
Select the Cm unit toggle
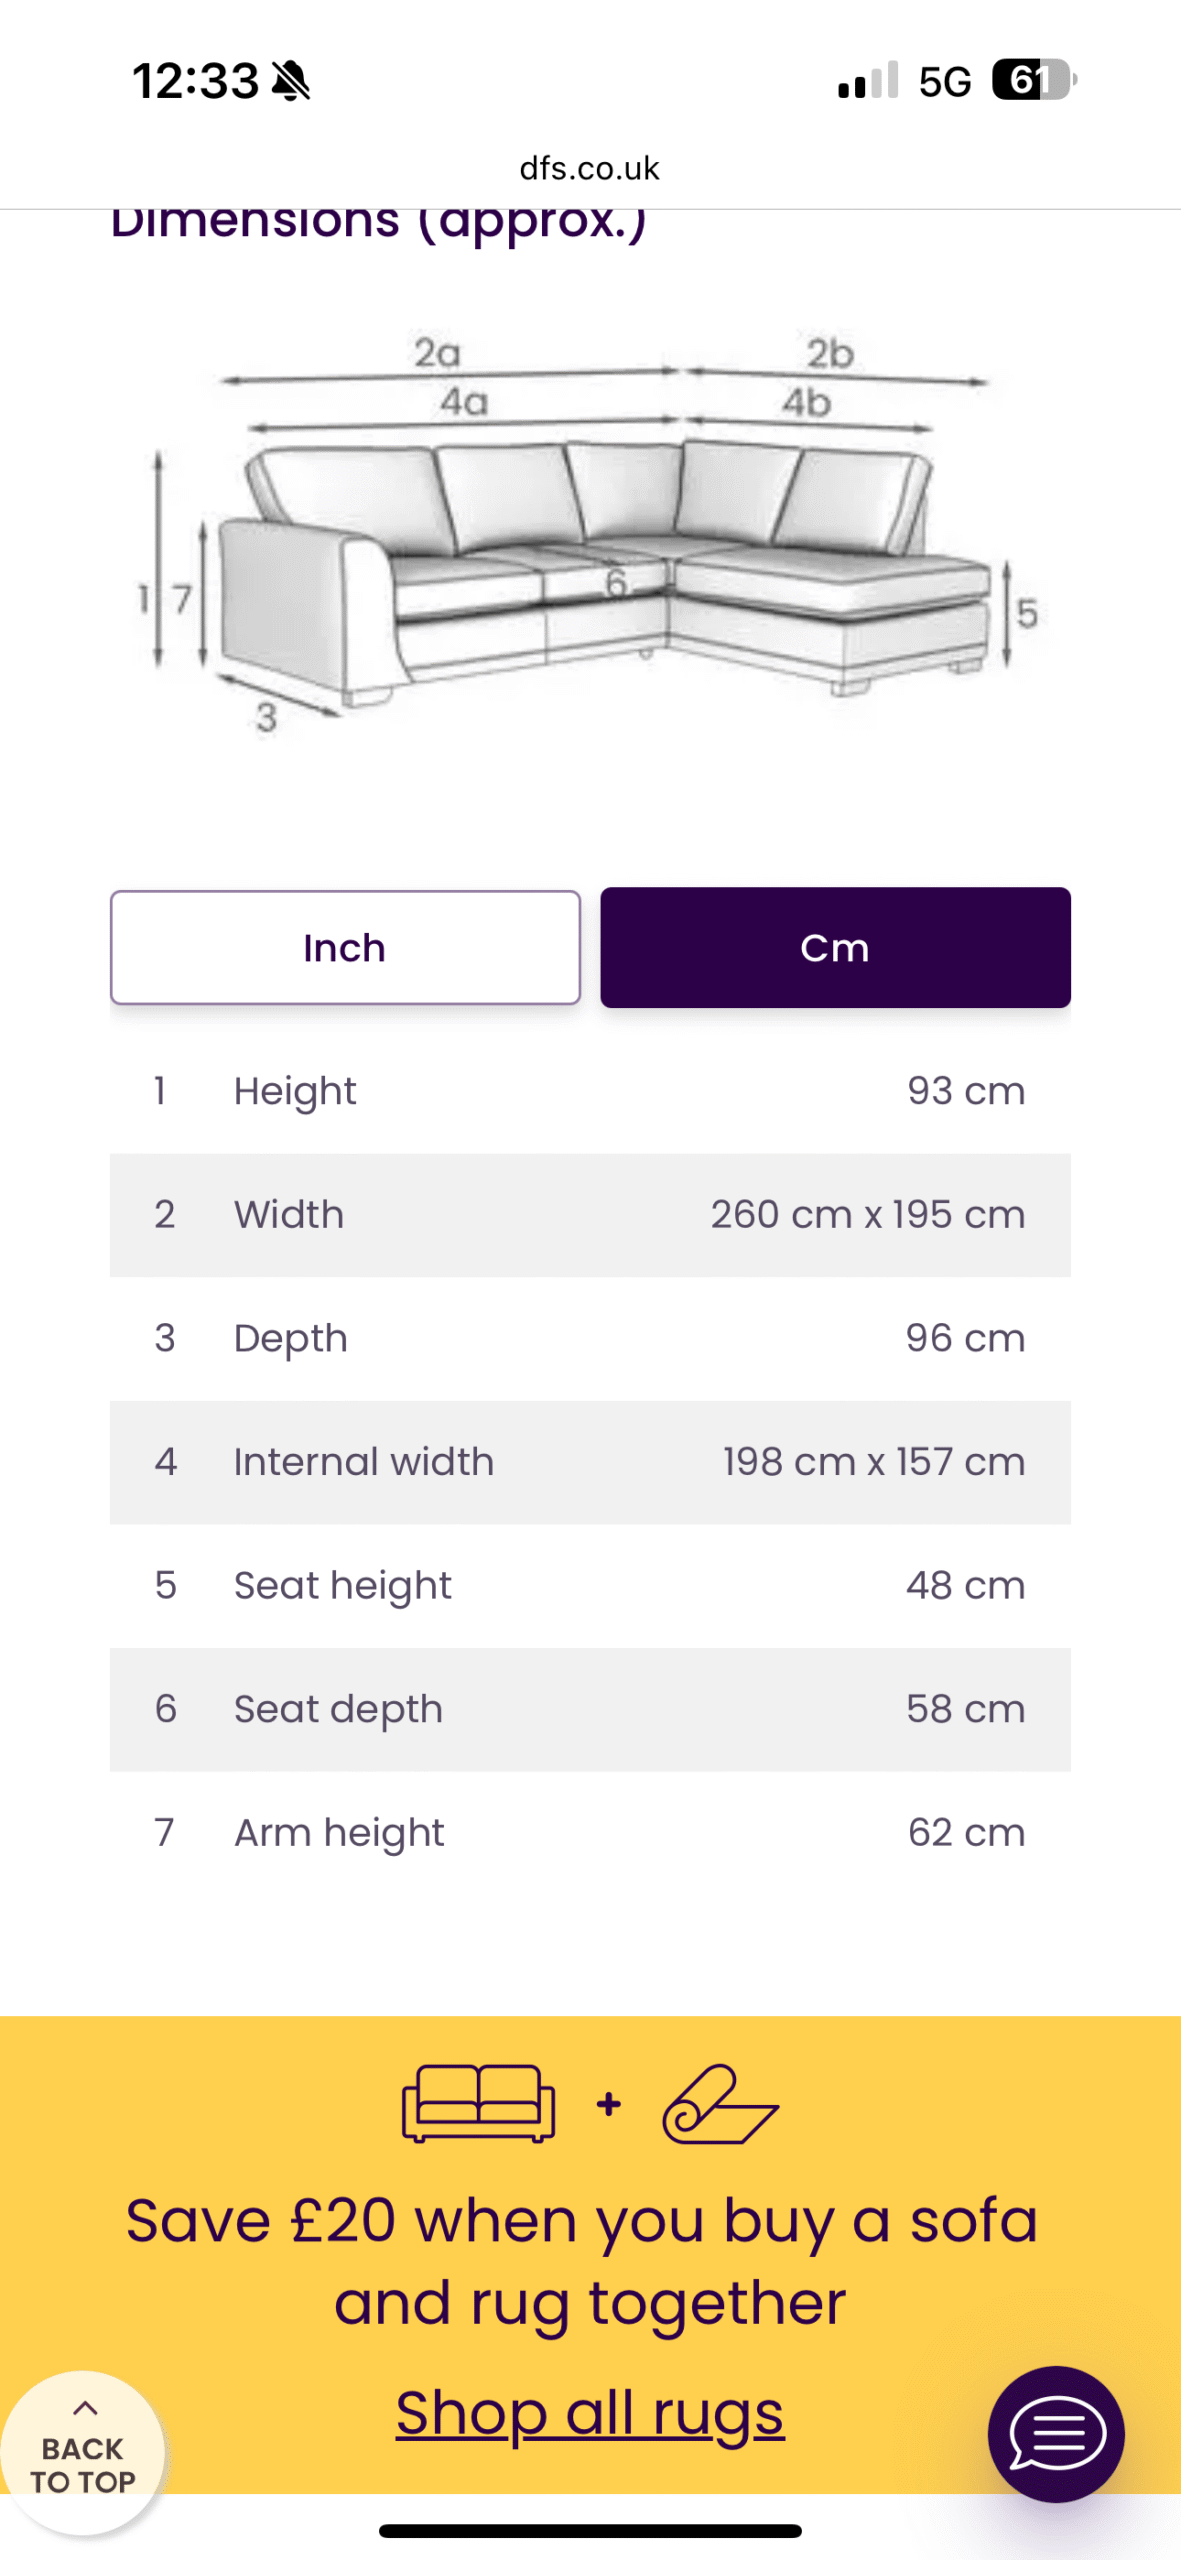click(x=835, y=947)
